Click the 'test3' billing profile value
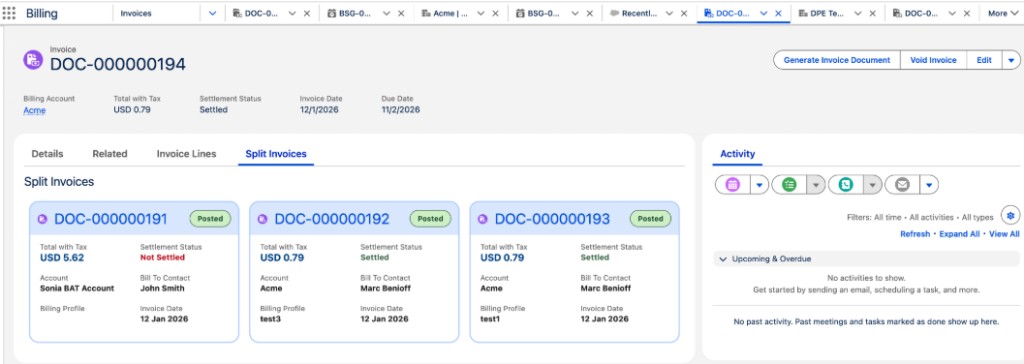Viewport: 1024px width, 364px height. pos(270,319)
